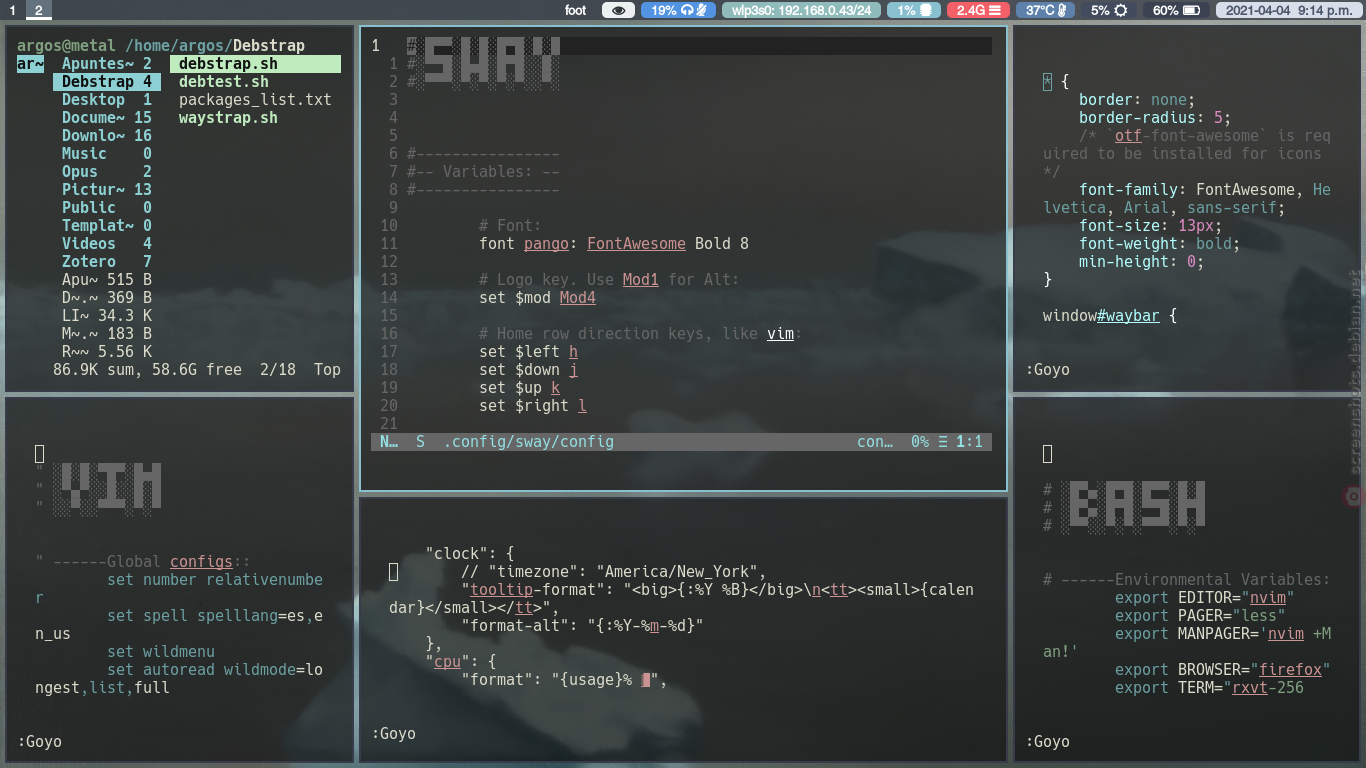
Task: Click the argos@metal path header in ranger
Action: pyautogui.click(x=161, y=46)
